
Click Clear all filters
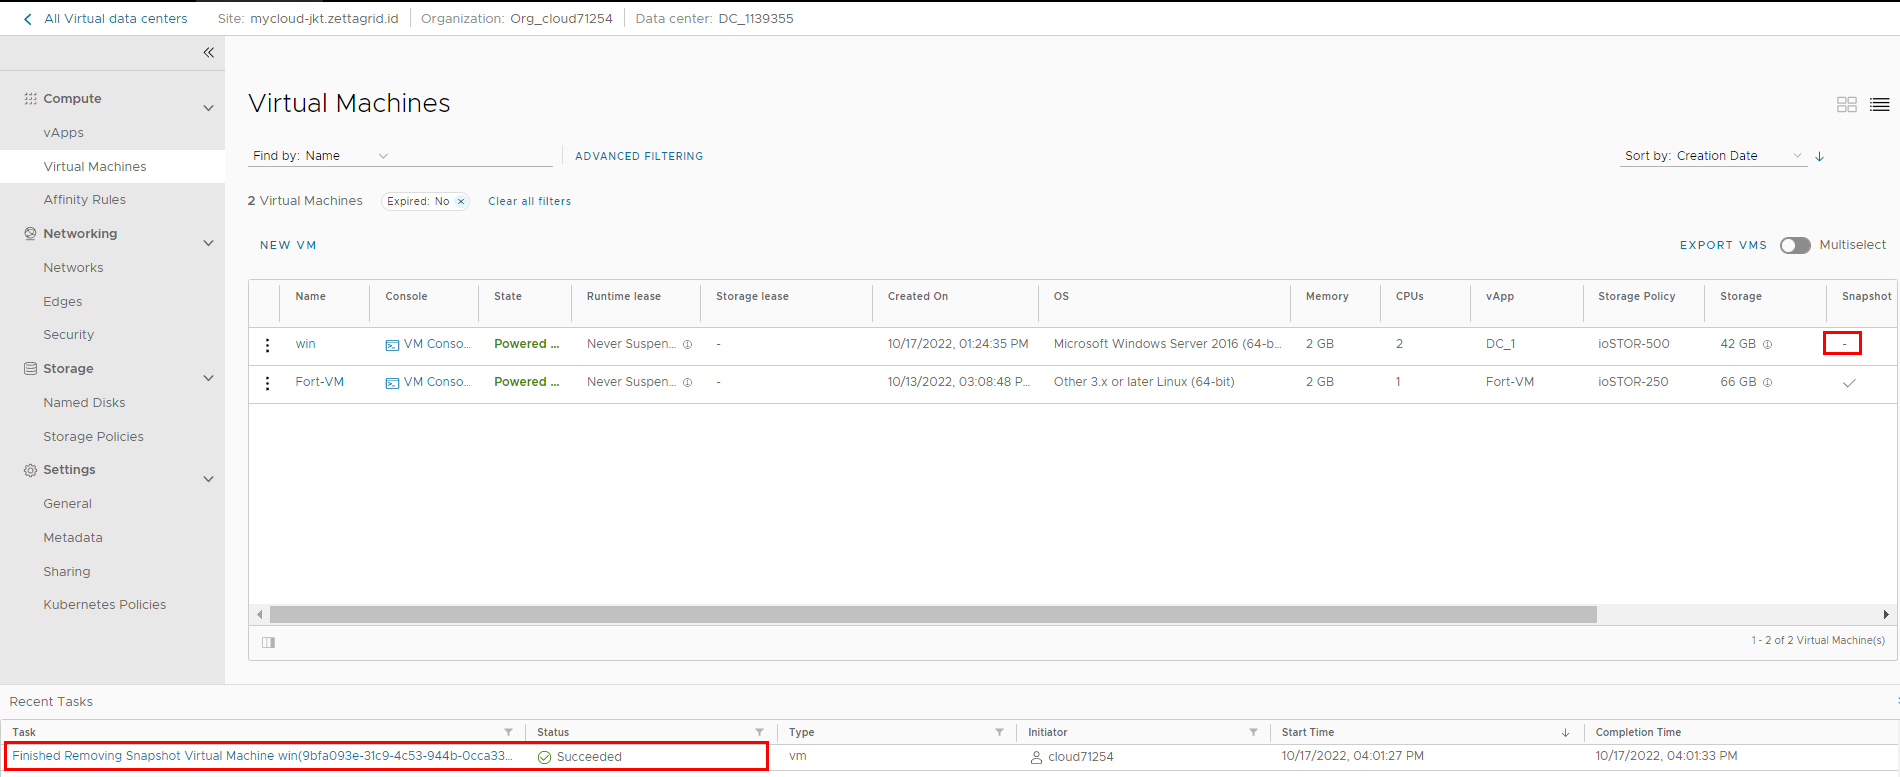tap(529, 201)
